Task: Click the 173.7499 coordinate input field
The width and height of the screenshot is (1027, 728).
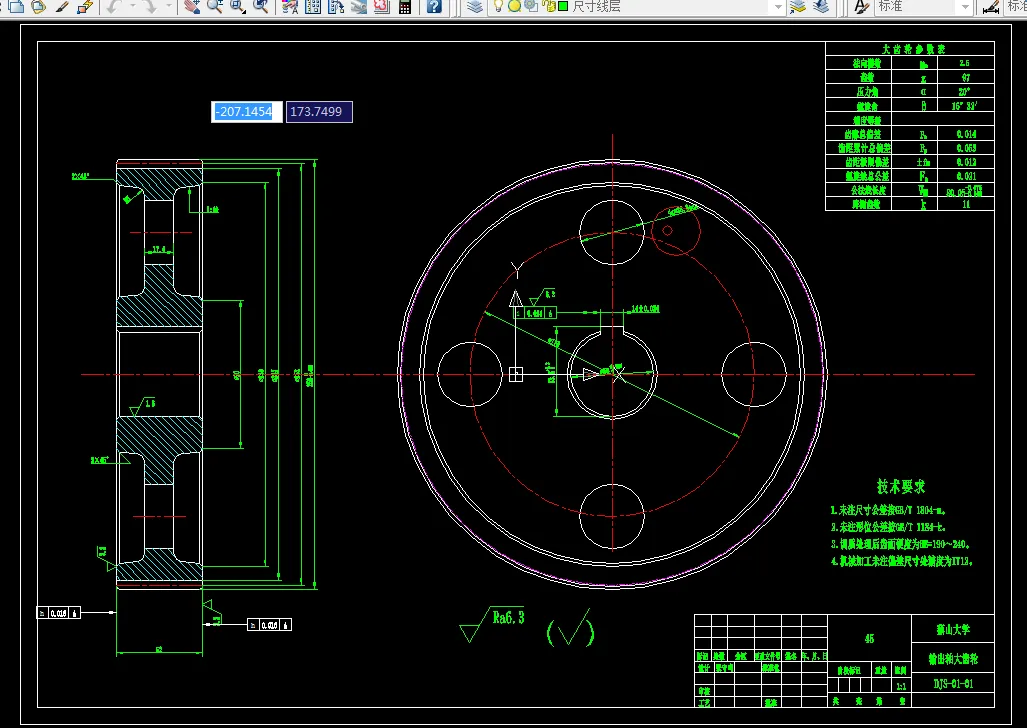Action: pos(319,112)
